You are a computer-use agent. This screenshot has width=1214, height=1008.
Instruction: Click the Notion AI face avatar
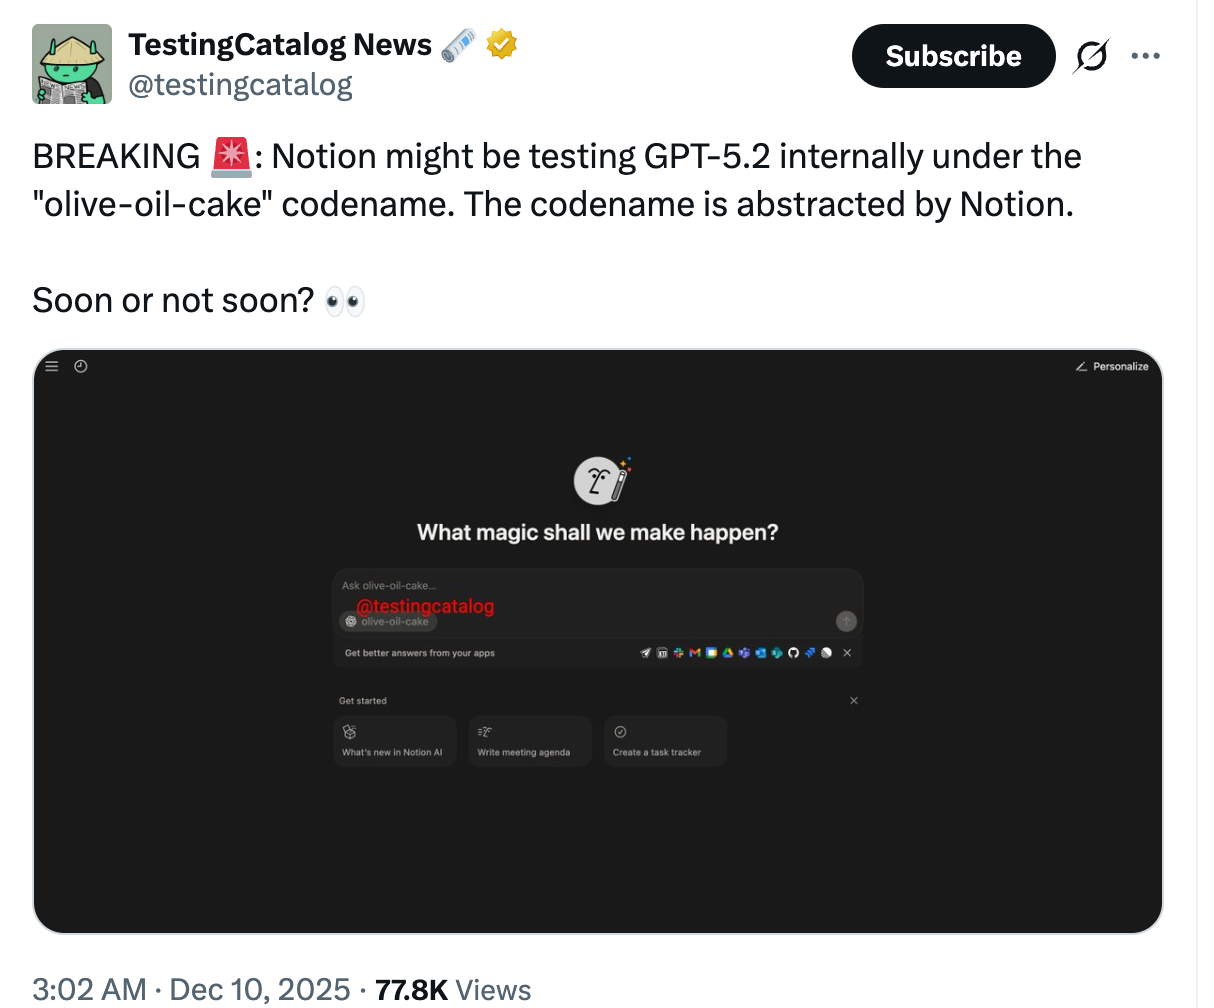click(597, 481)
